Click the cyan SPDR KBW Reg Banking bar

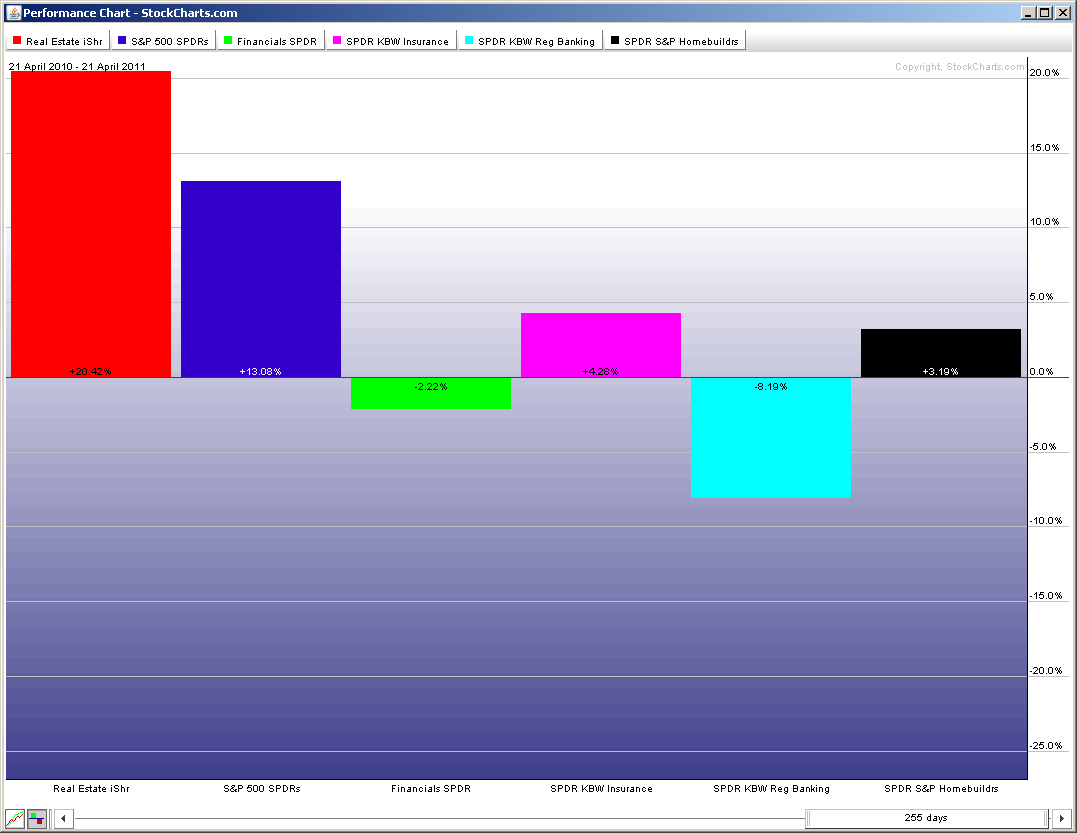(x=771, y=437)
